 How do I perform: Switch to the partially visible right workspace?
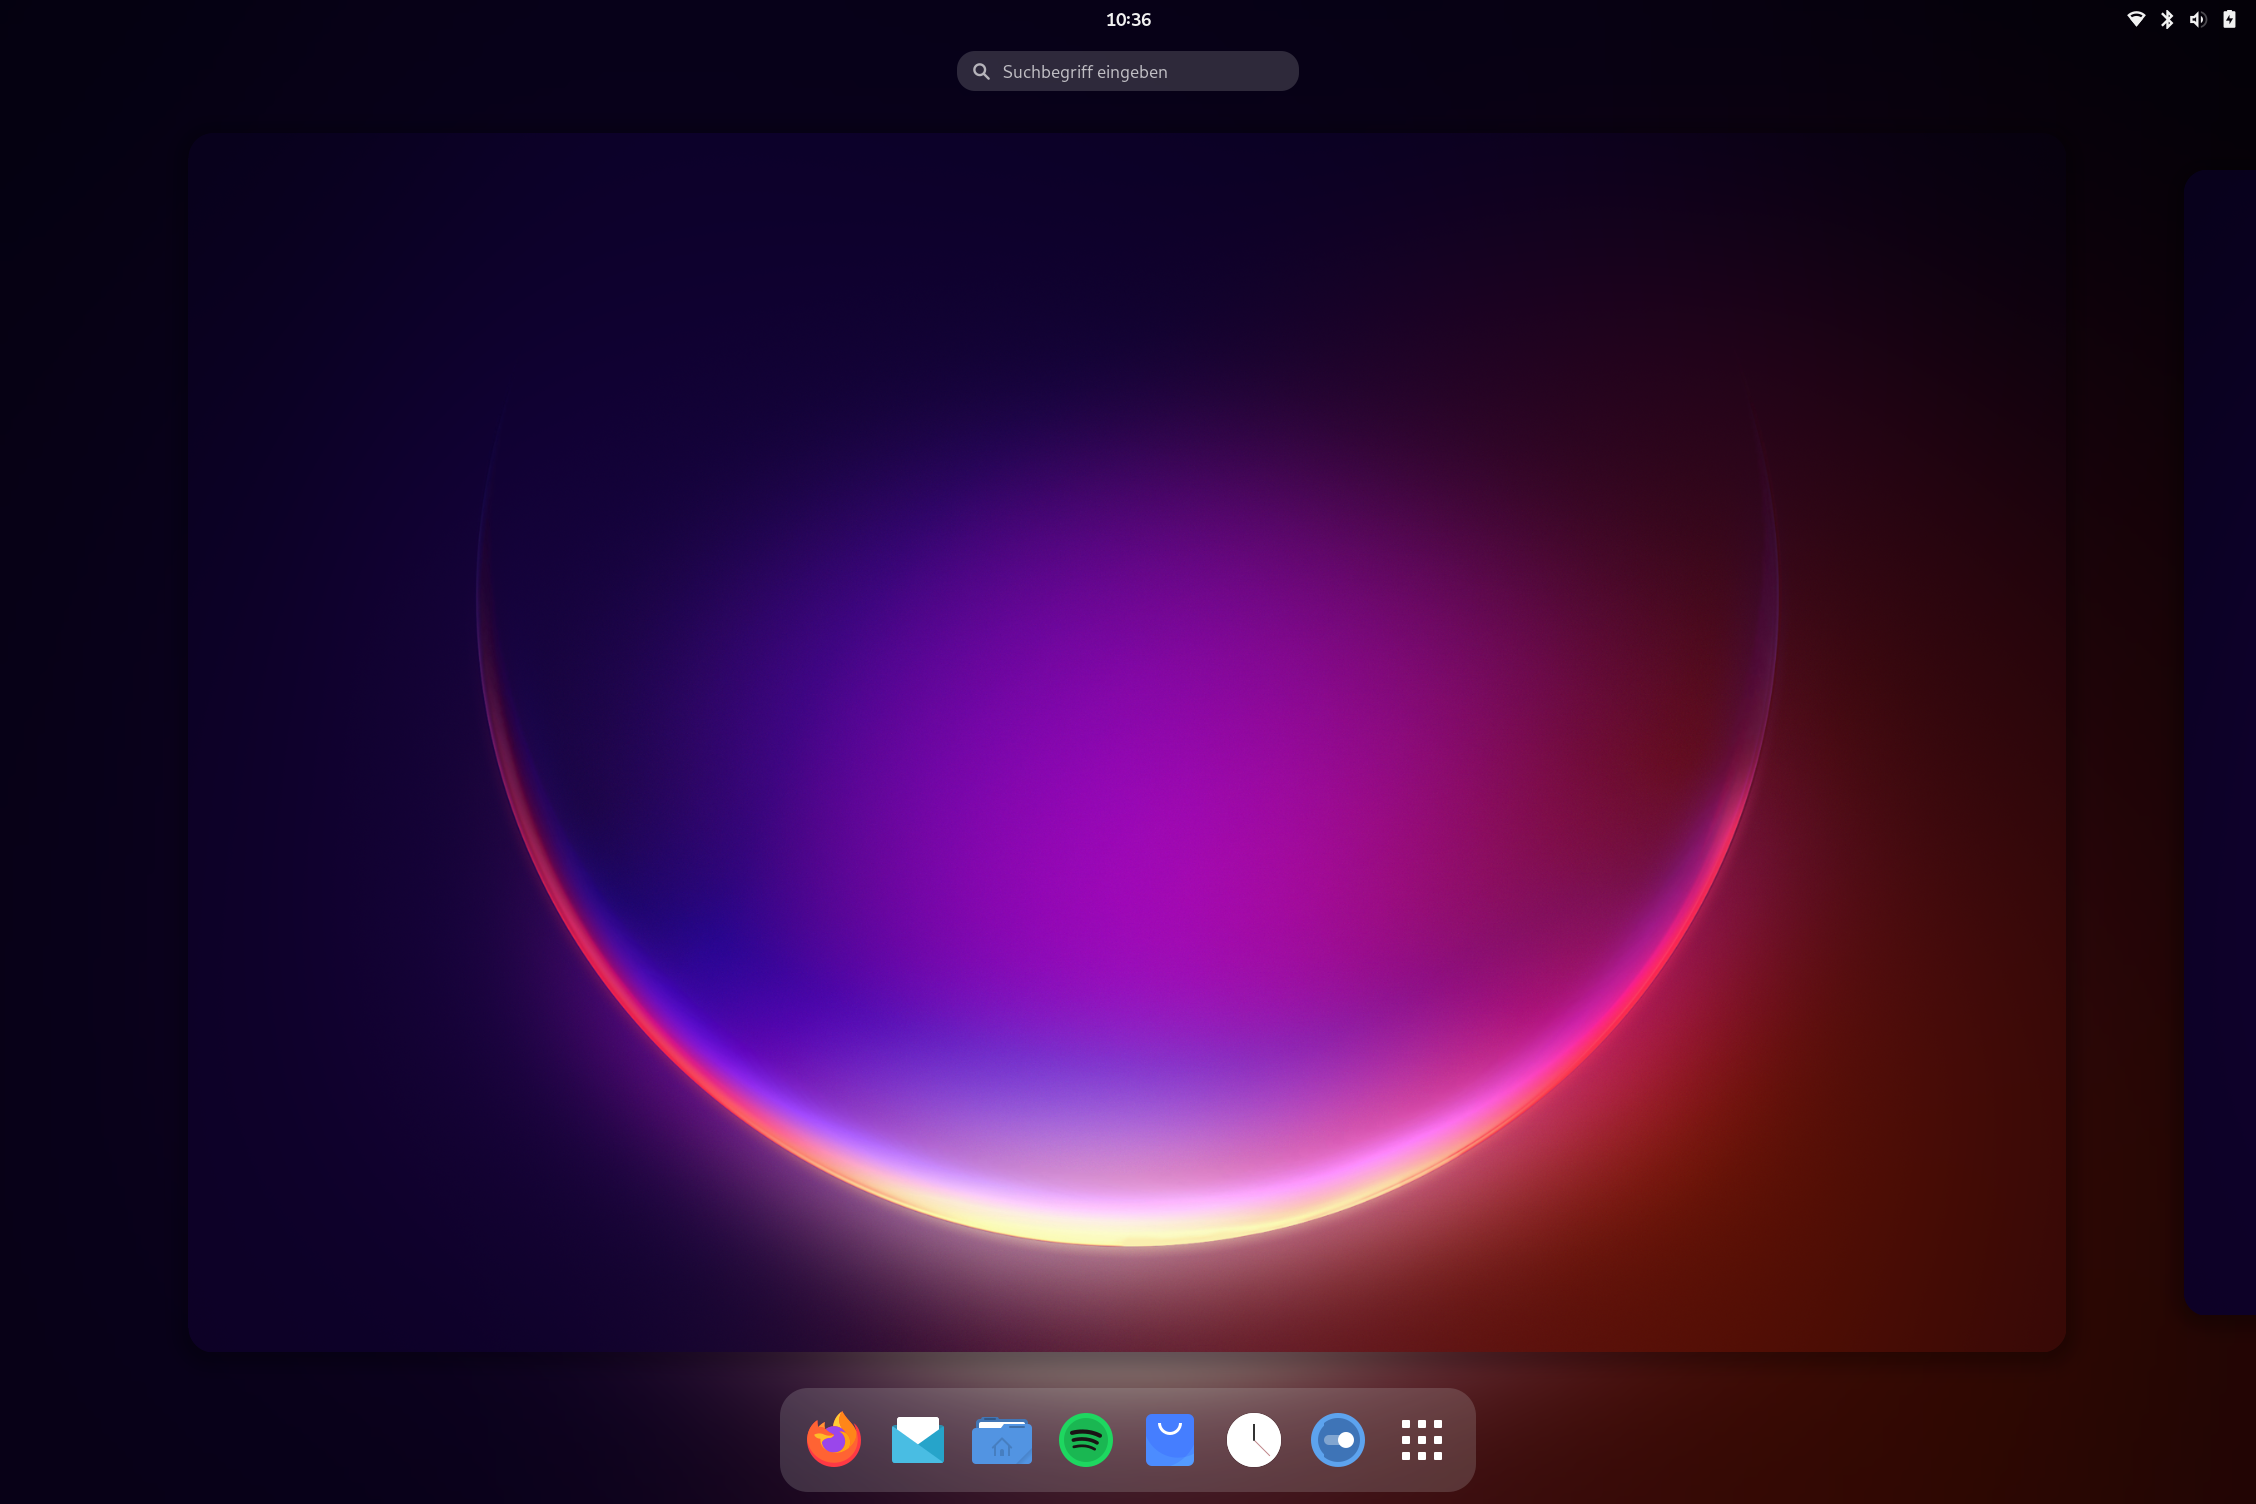tap(2222, 742)
